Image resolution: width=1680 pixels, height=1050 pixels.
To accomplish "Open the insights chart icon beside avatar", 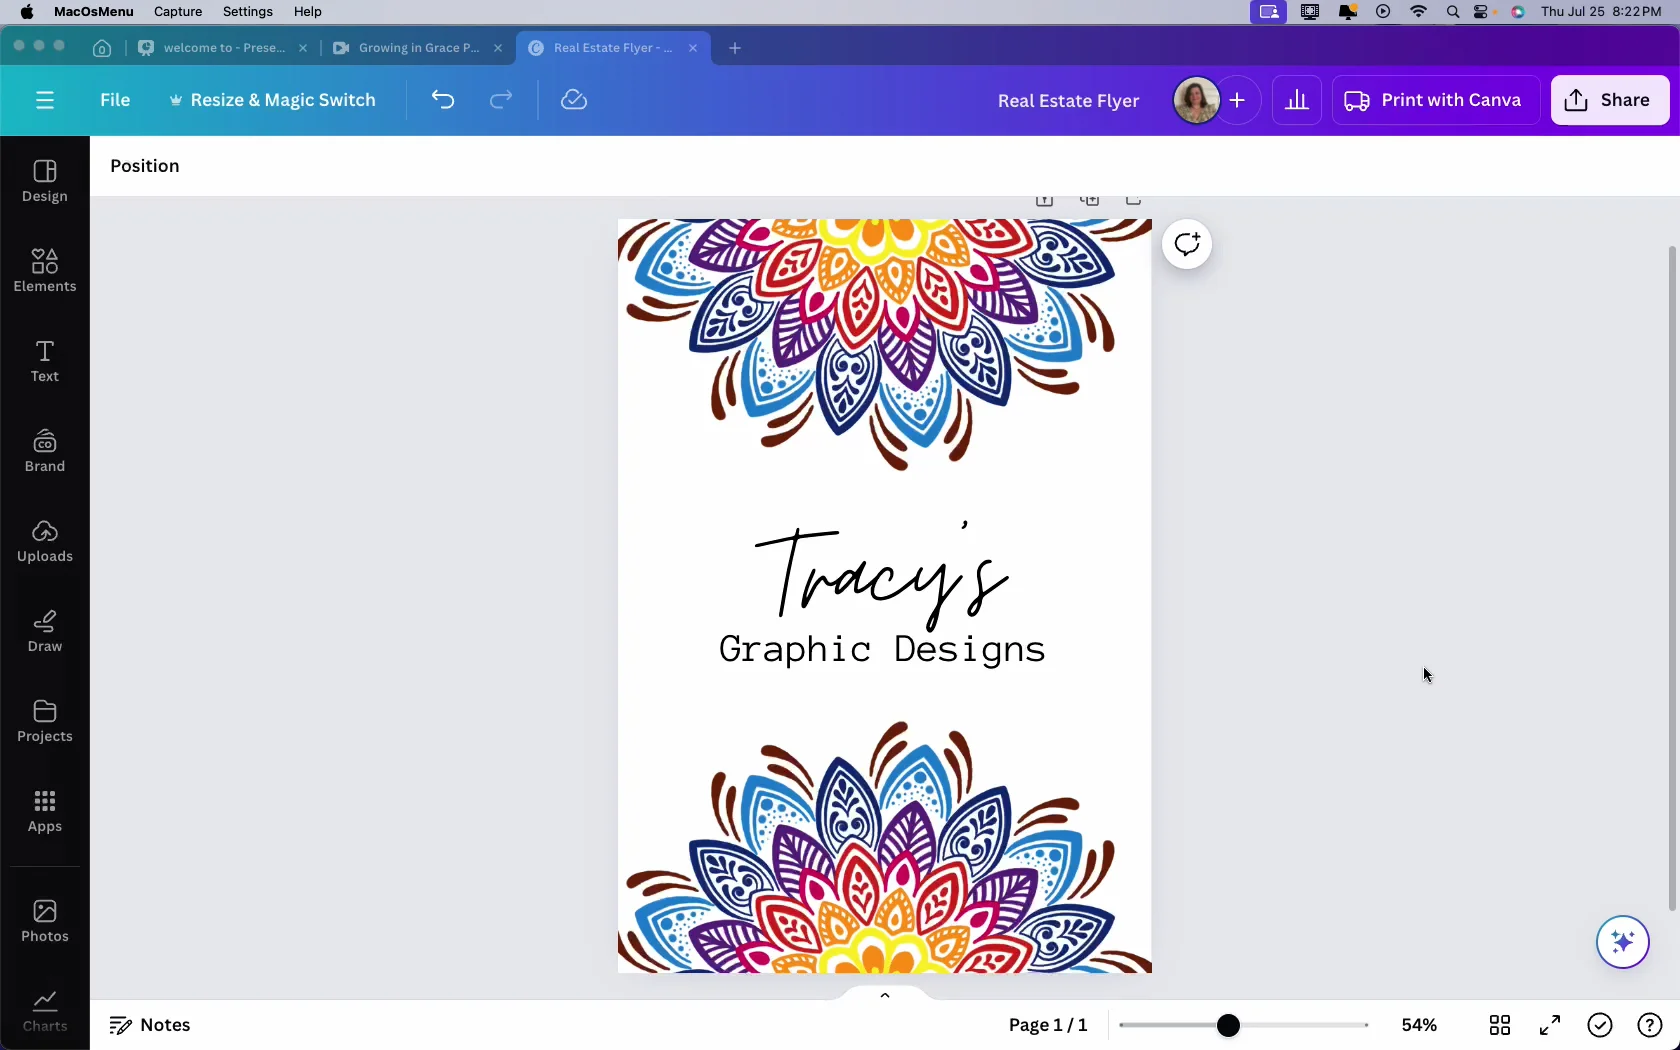I will click(x=1296, y=100).
